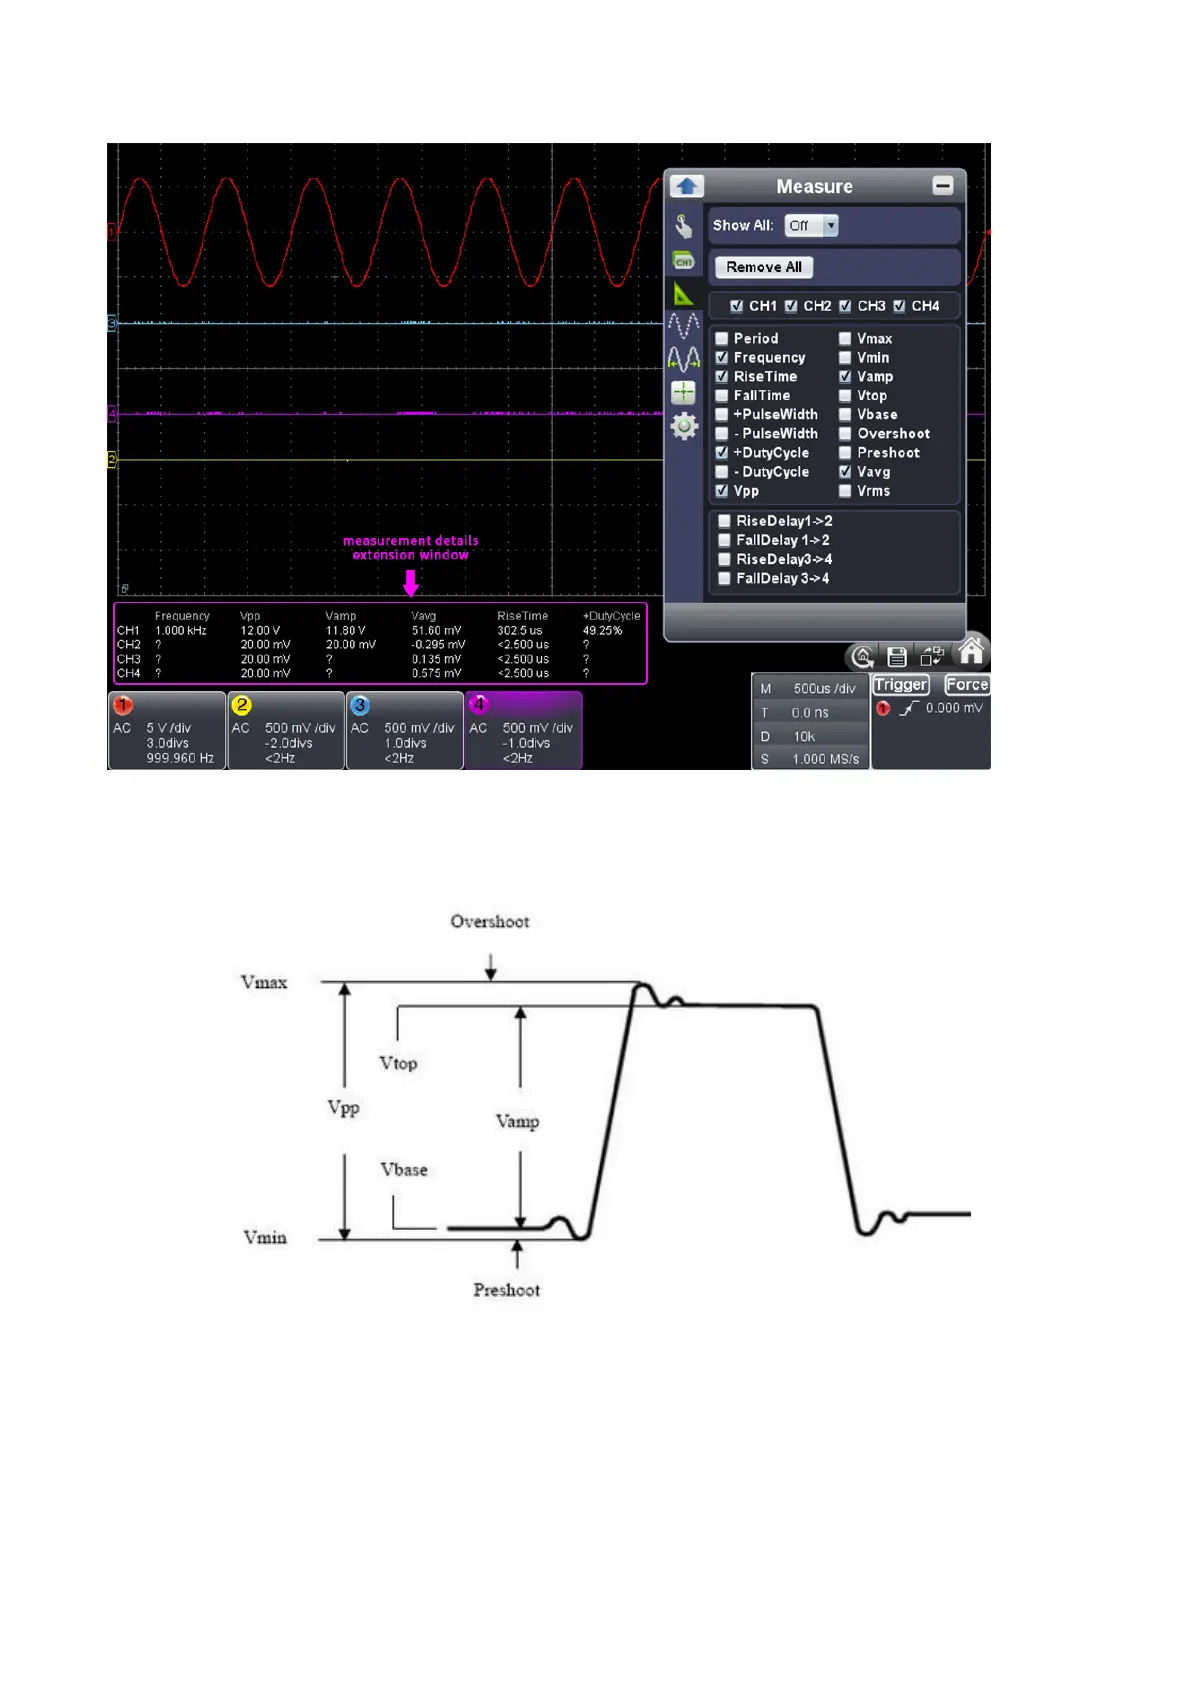Click the 500us /div timebase value
The height and width of the screenshot is (1684, 1191).
pyautogui.click(x=825, y=689)
